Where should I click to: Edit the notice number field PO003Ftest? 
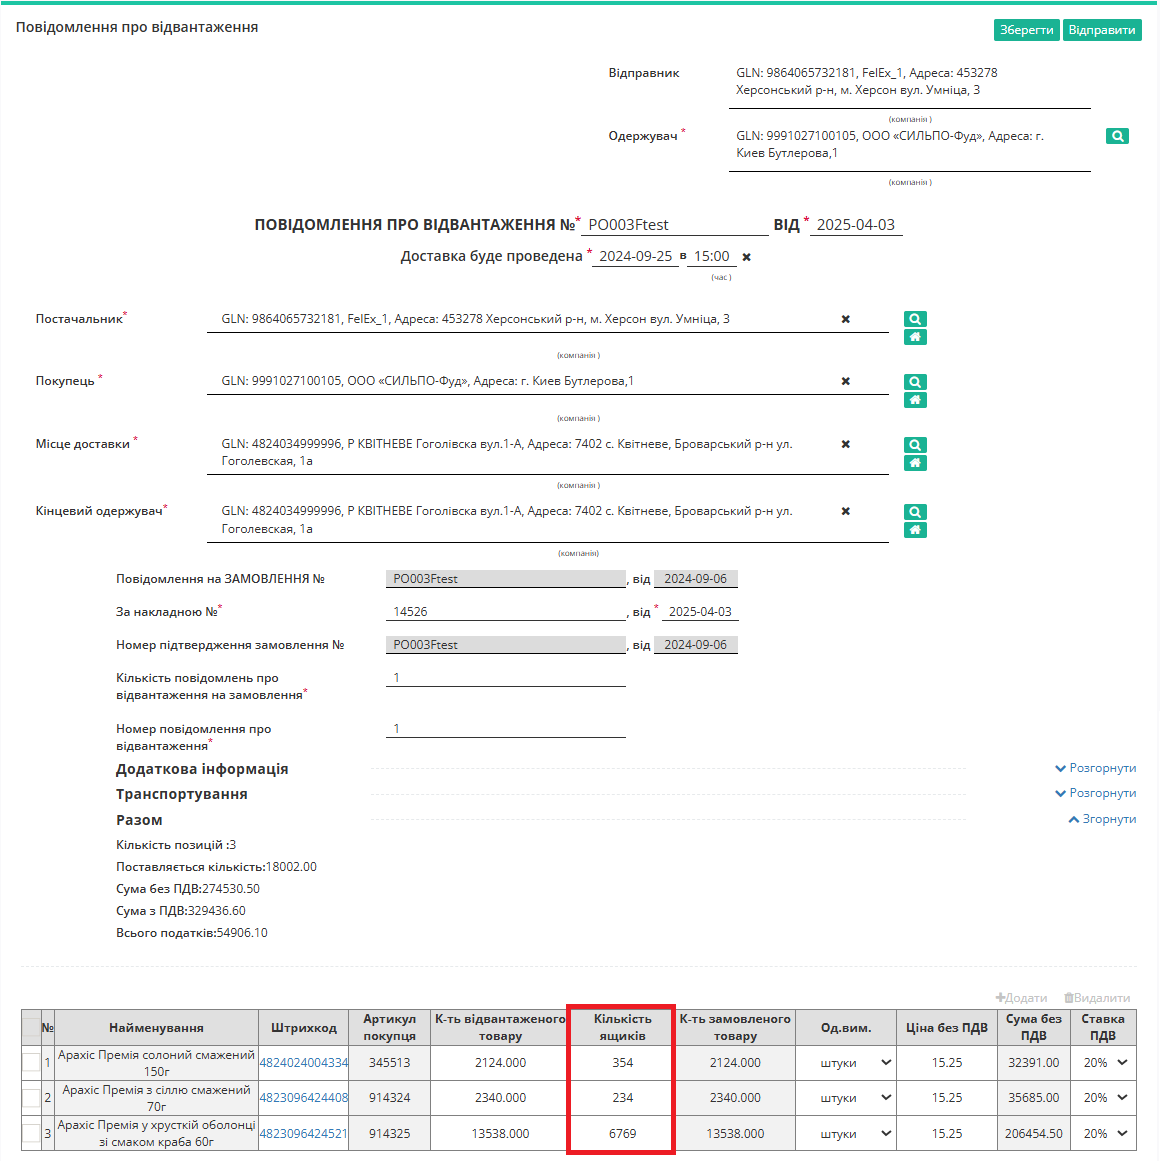point(674,225)
